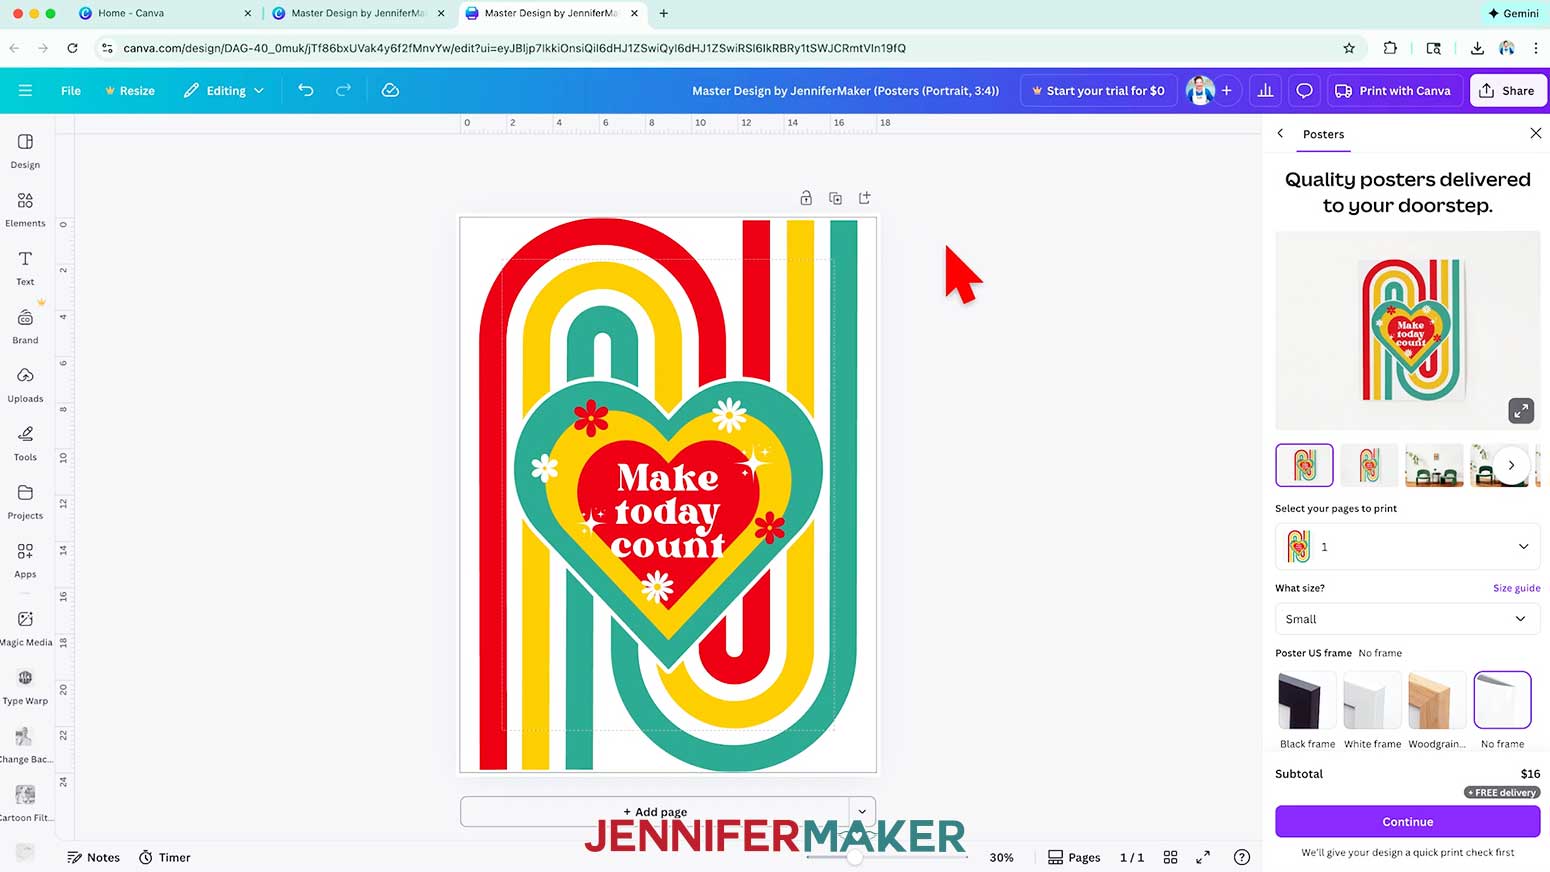Enter fullscreen presentation mode
Image resolution: width=1550 pixels, height=872 pixels.
point(1203,857)
